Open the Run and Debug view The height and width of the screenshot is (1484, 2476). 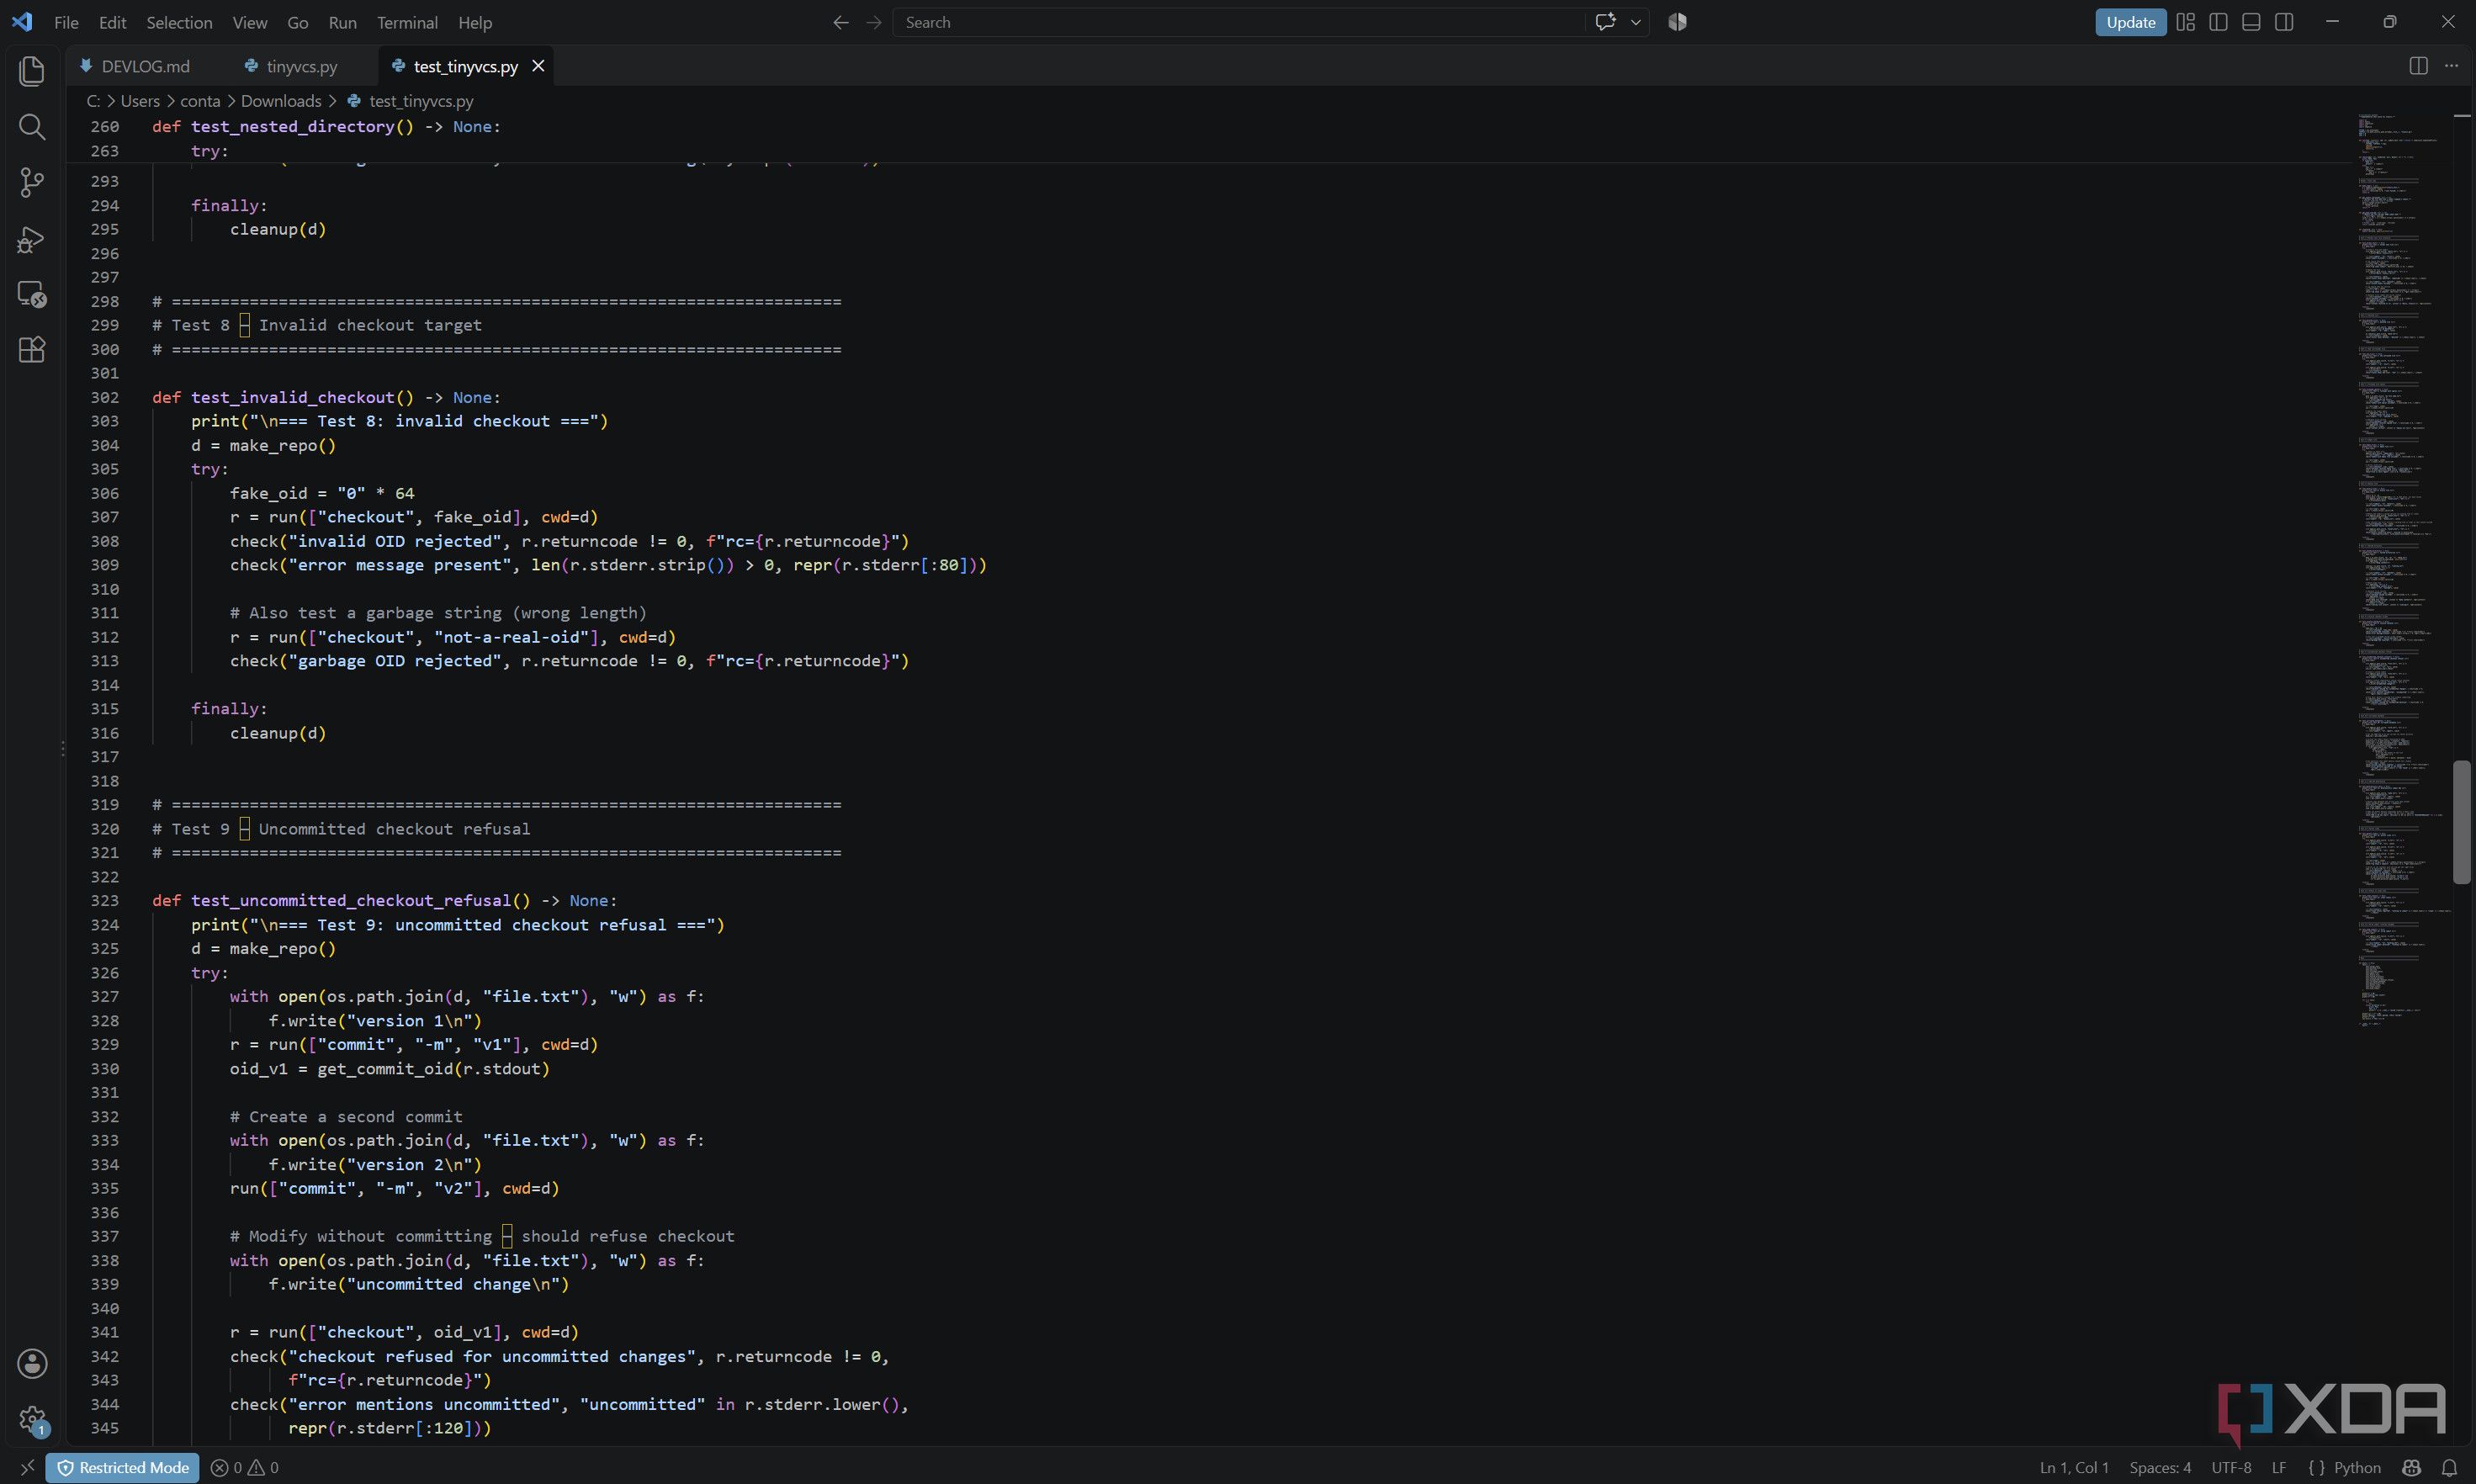[32, 239]
